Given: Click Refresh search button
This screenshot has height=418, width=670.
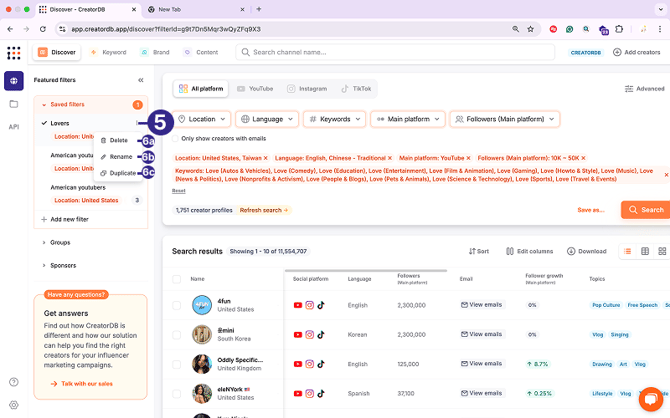Looking at the screenshot, I should [x=264, y=210].
